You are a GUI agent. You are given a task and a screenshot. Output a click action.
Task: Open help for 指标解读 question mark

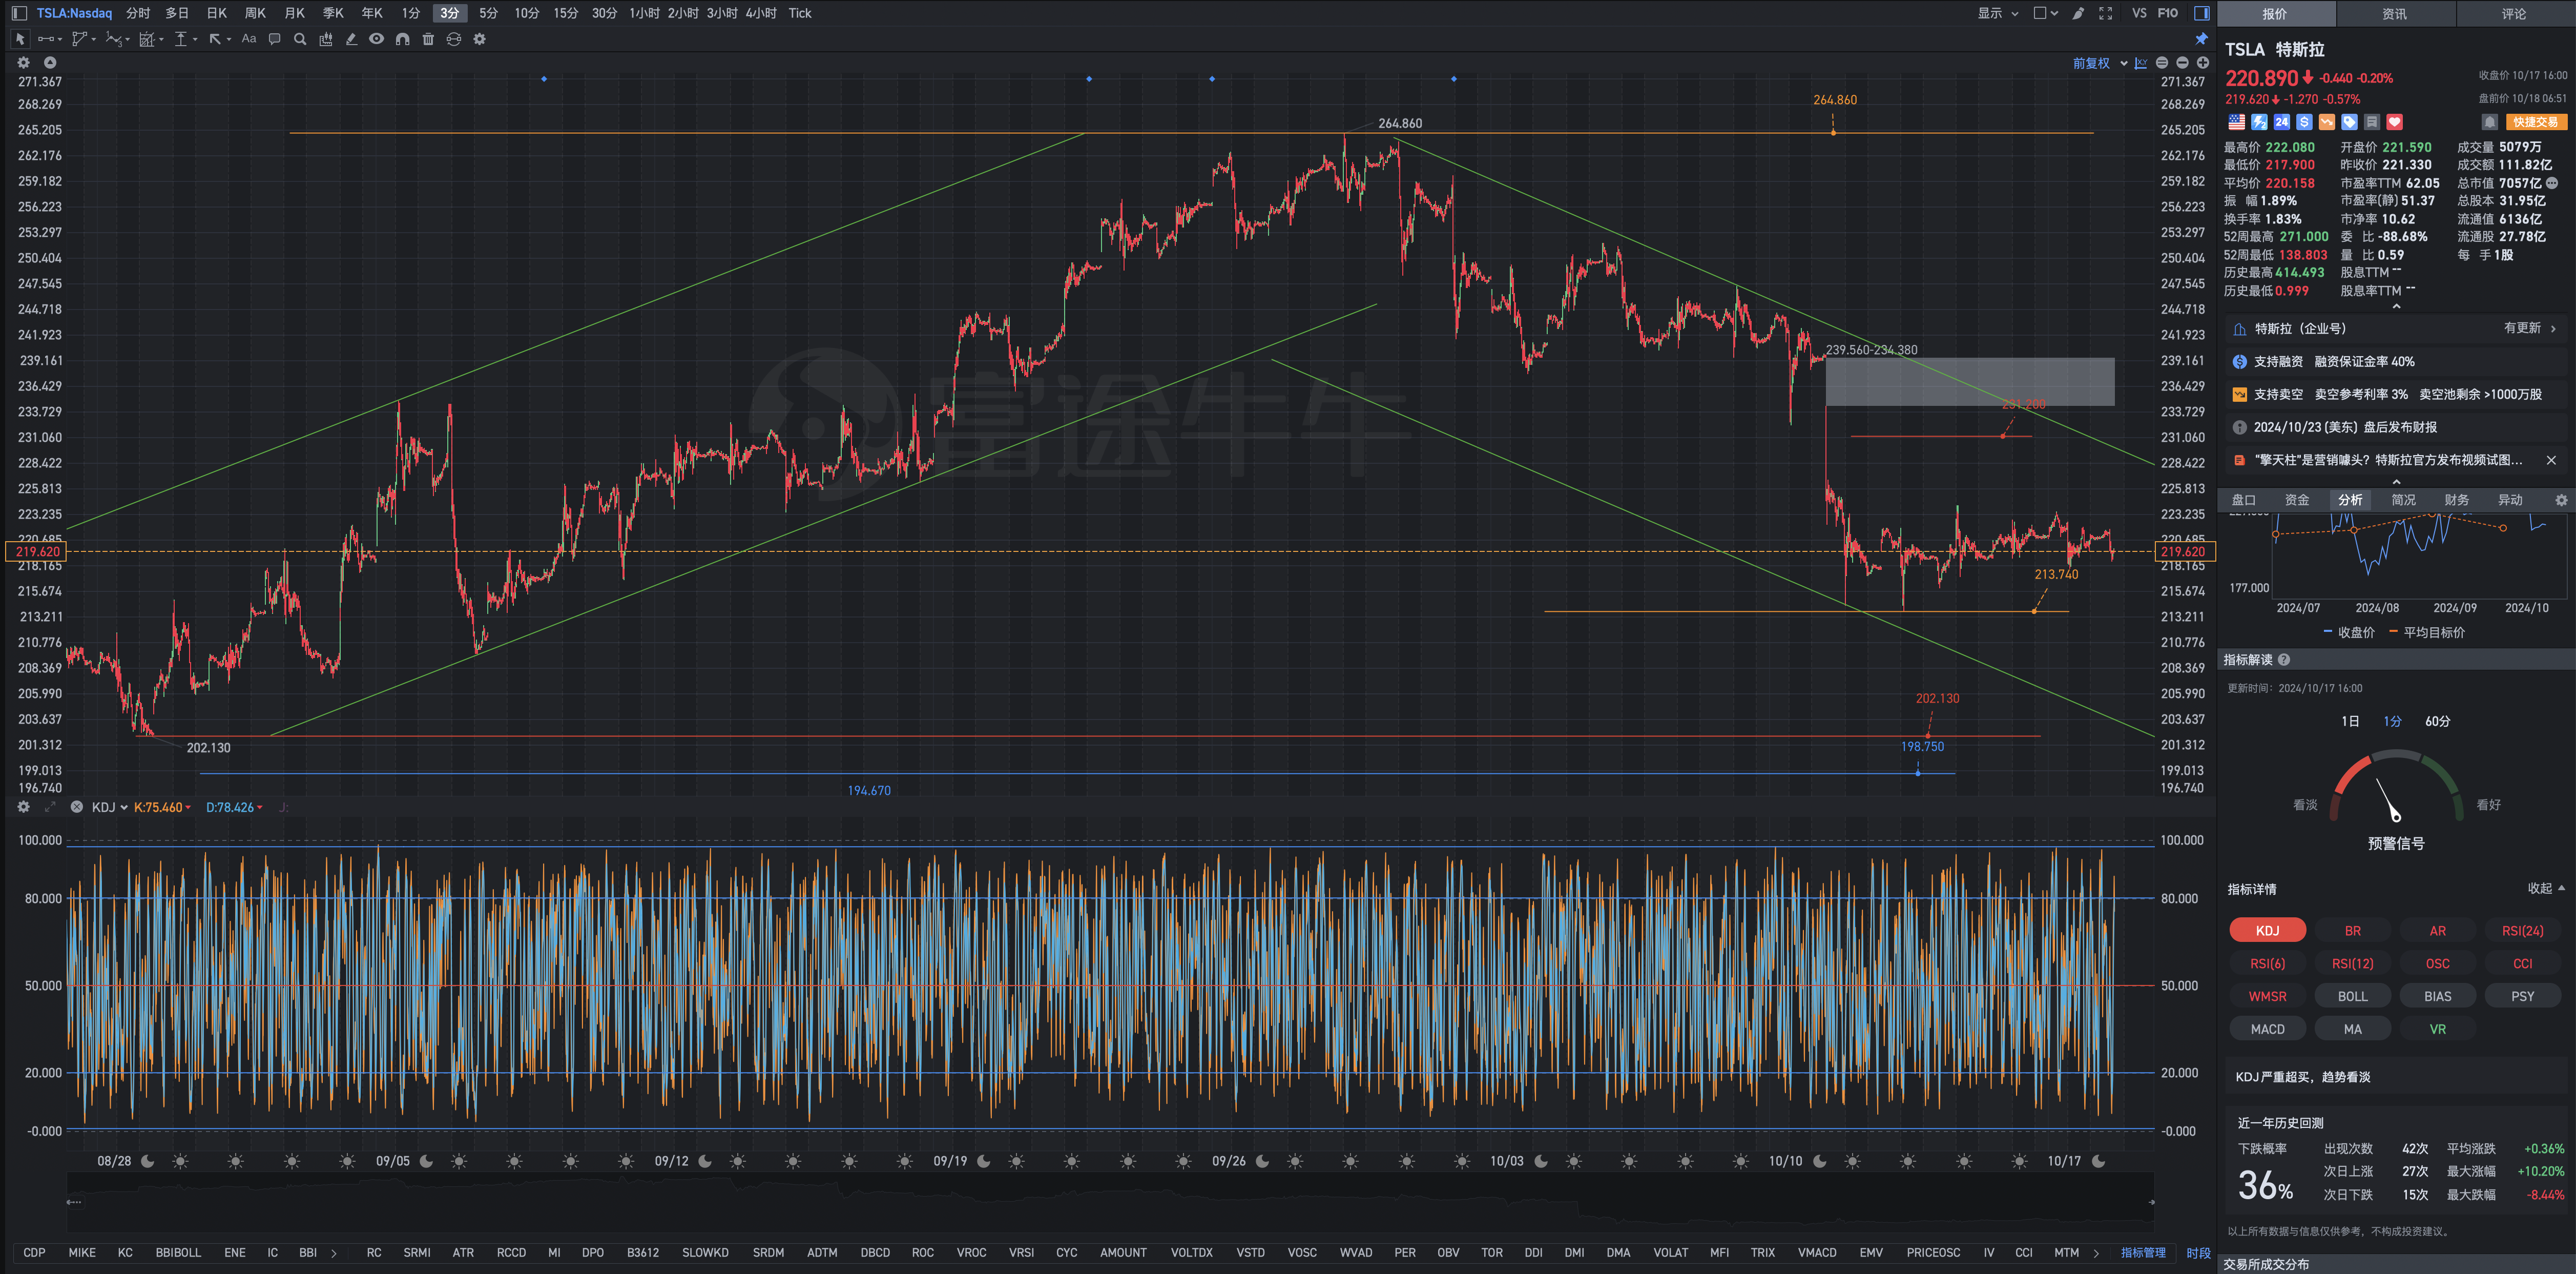click(x=2284, y=660)
